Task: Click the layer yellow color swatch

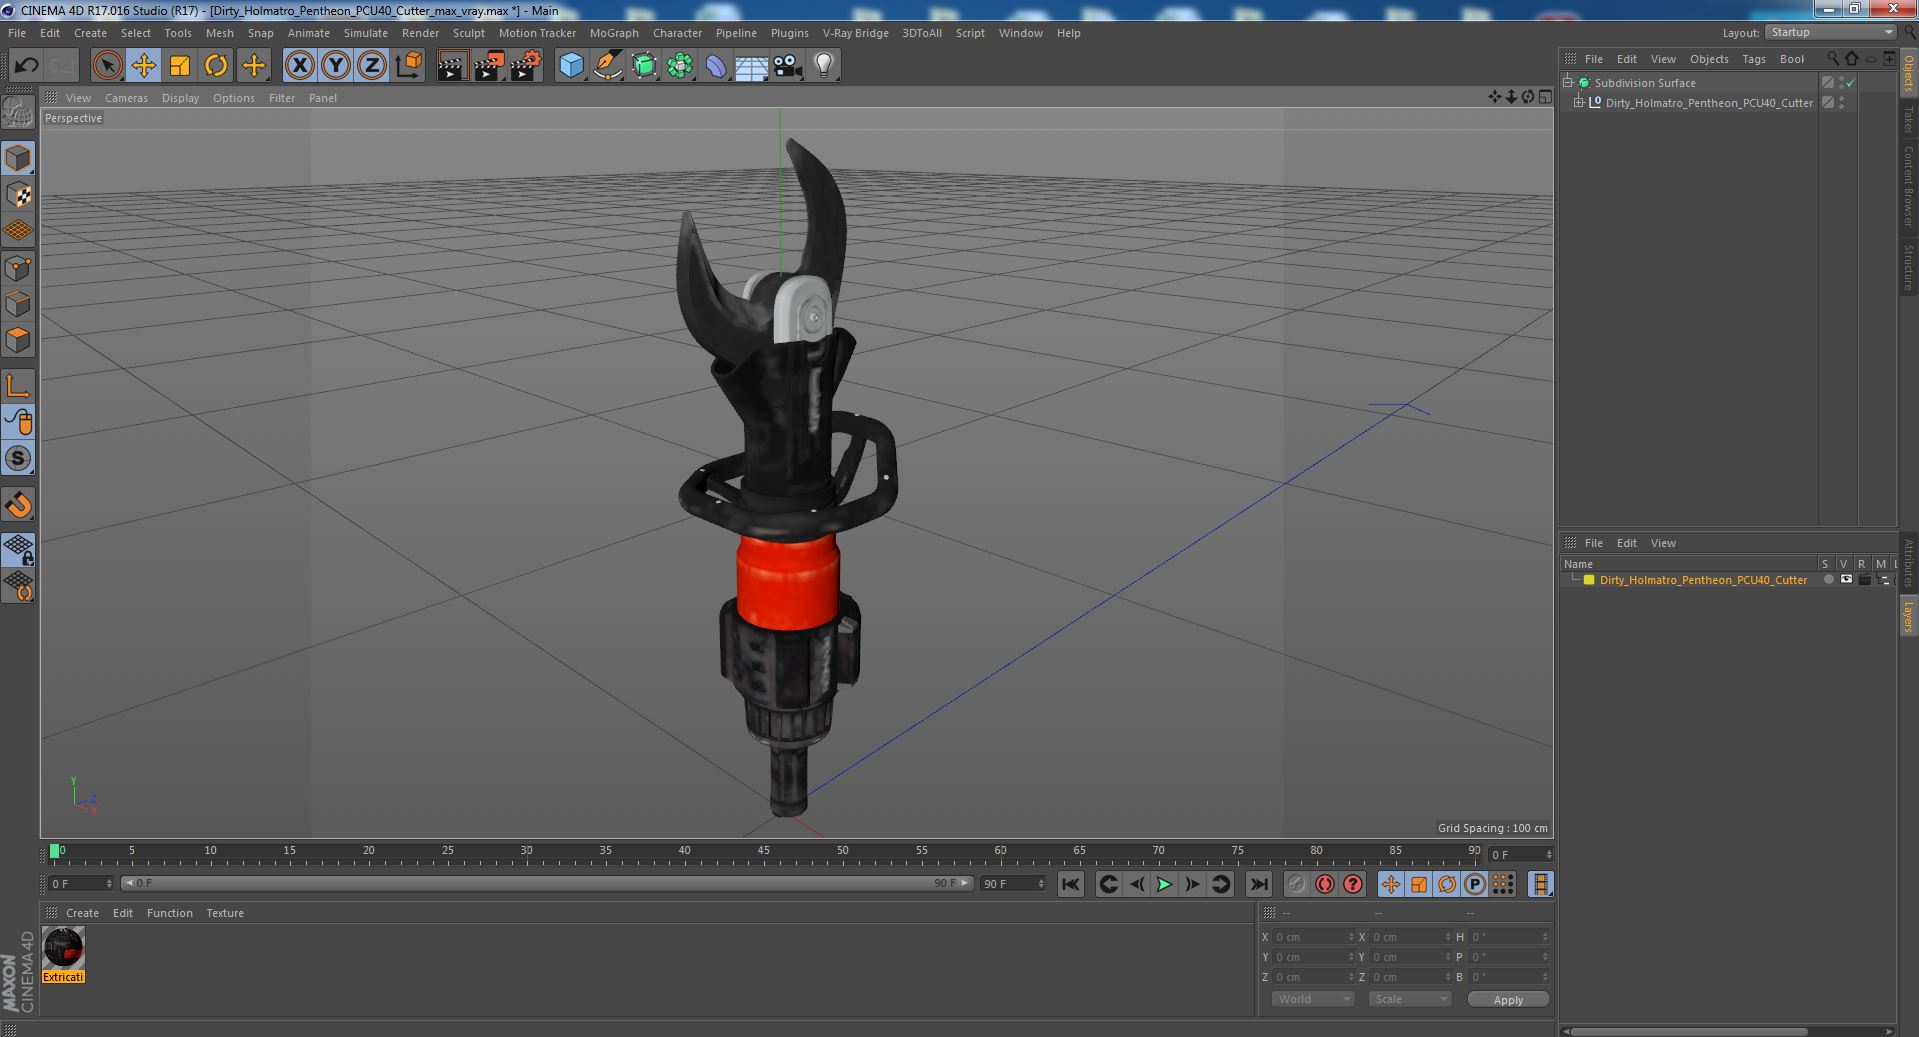Action: coord(1589,580)
